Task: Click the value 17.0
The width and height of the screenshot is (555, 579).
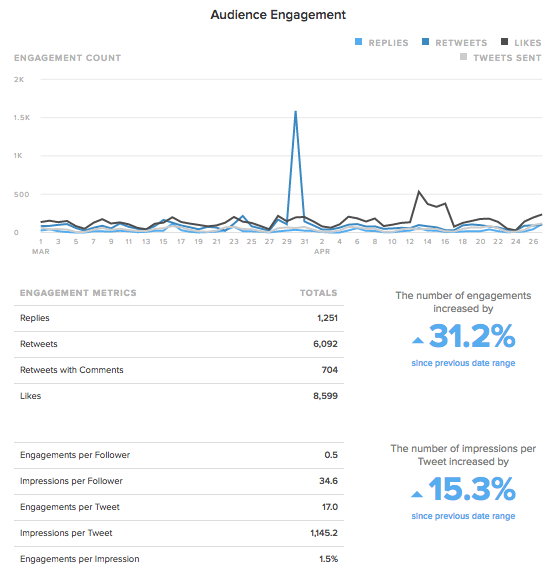Action: [x=330, y=507]
